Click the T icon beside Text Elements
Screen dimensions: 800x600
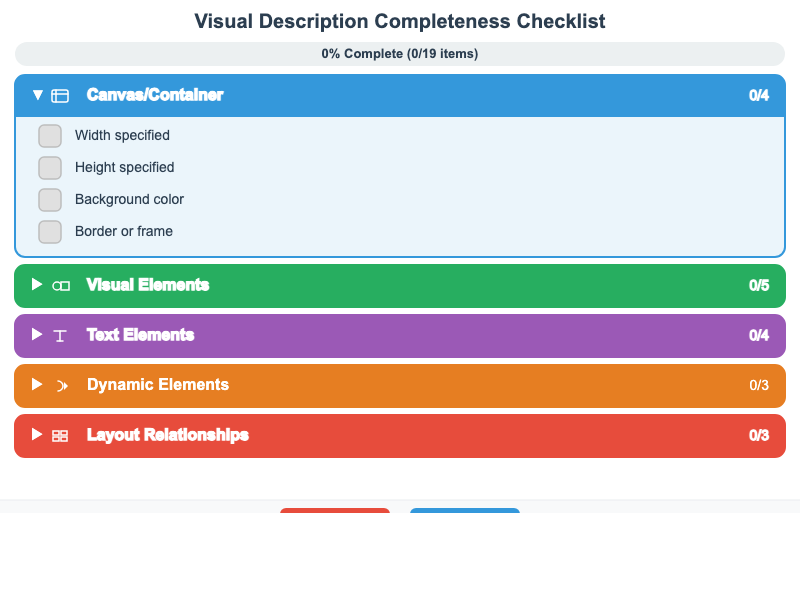(61, 335)
